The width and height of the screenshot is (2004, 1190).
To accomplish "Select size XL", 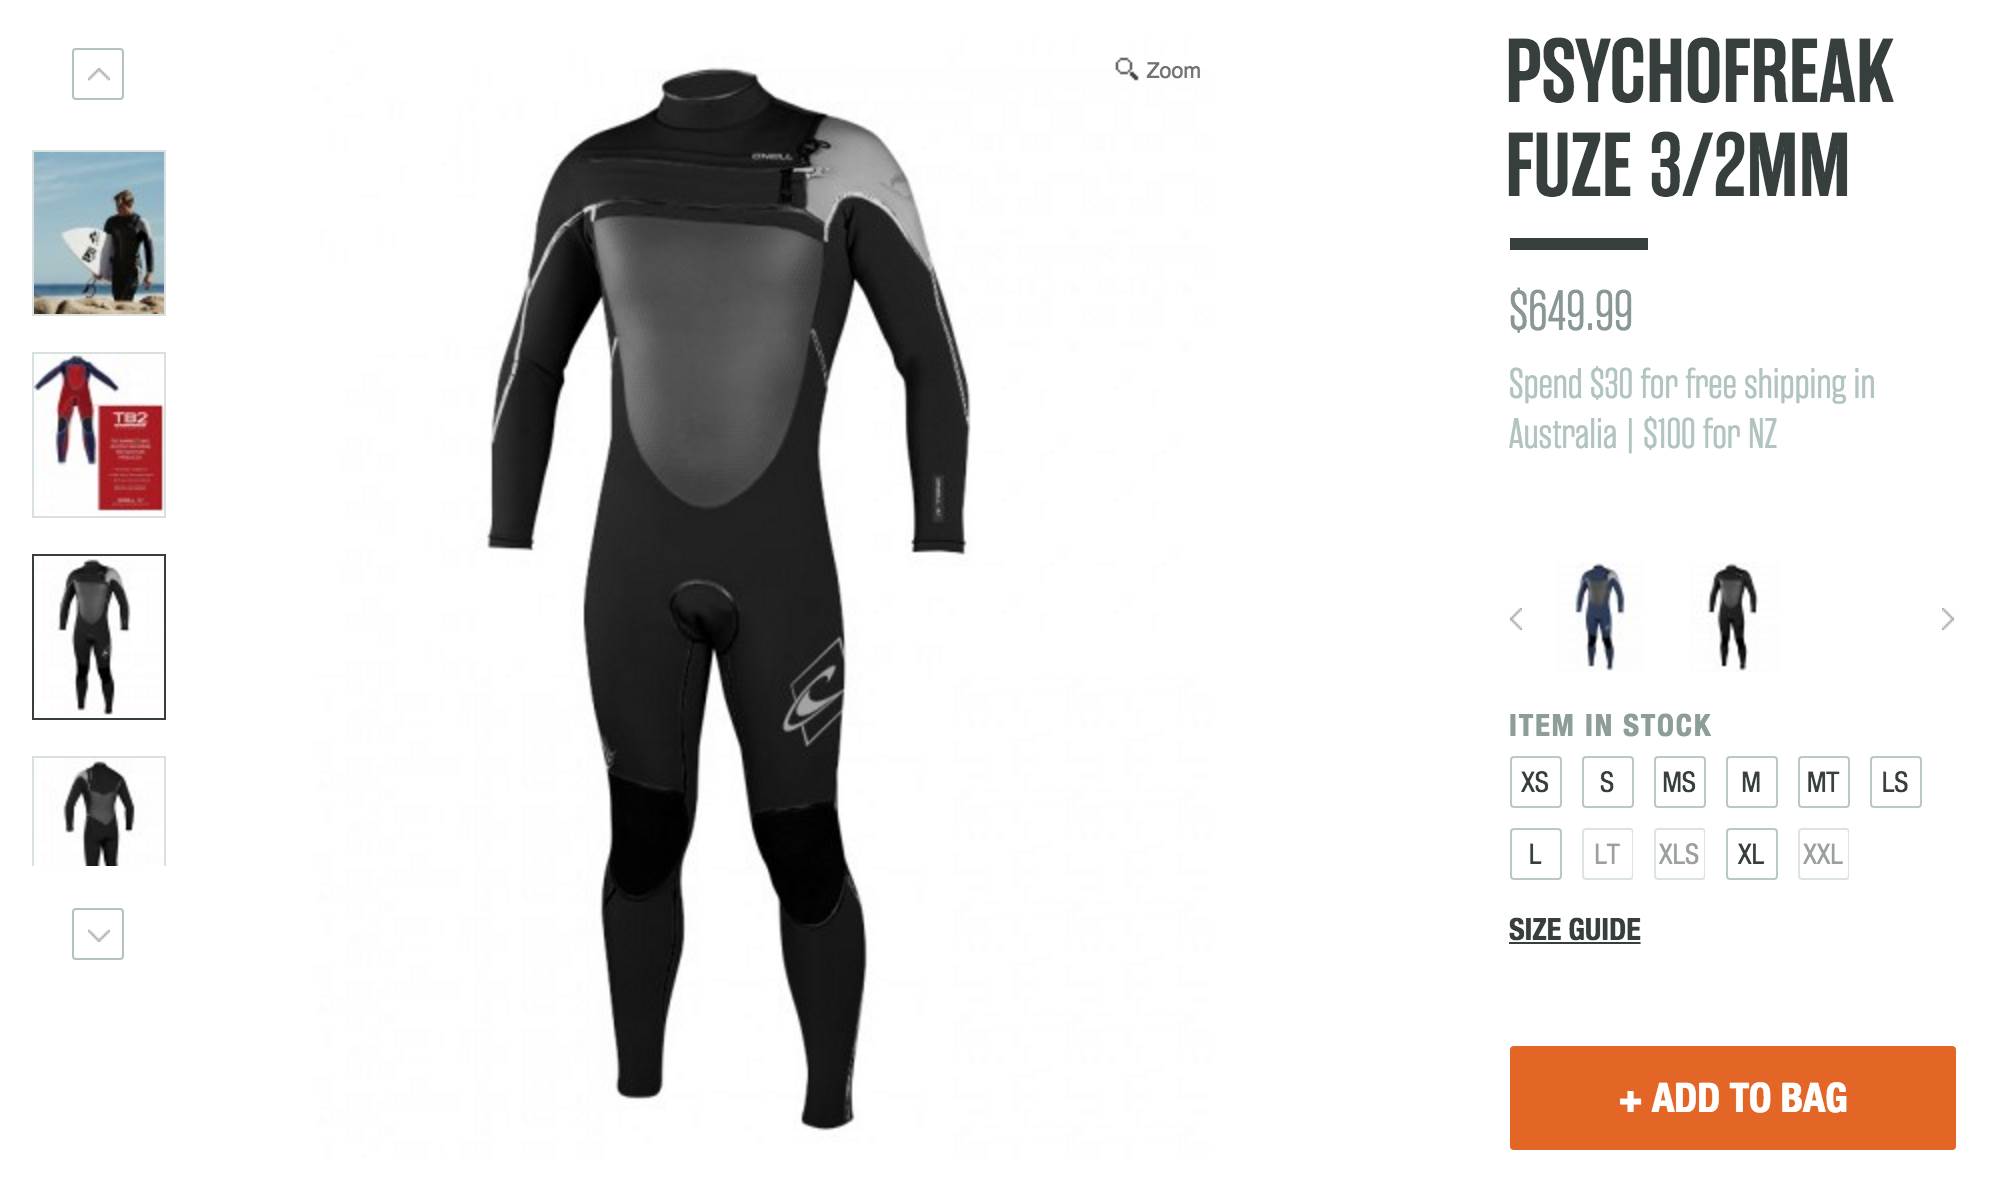I will [x=1752, y=854].
